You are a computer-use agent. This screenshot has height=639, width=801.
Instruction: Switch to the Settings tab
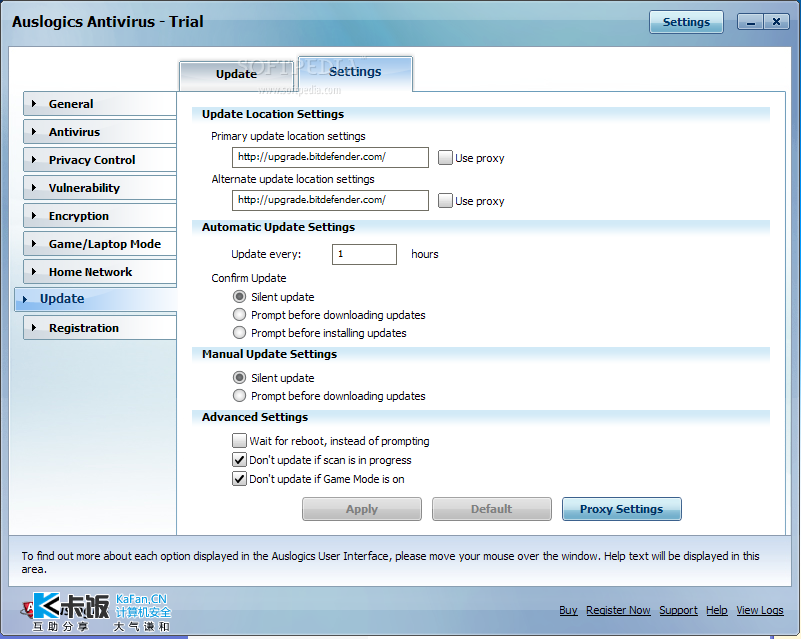355,72
